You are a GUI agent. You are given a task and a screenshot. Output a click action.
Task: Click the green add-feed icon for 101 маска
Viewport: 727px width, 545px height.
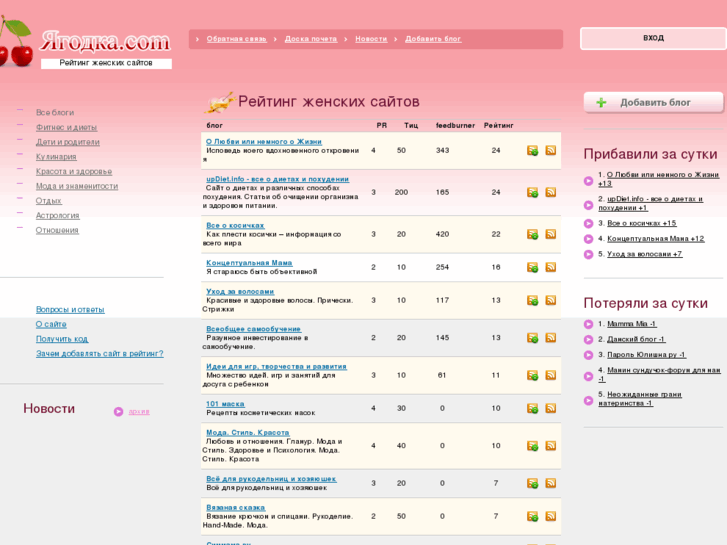point(532,409)
